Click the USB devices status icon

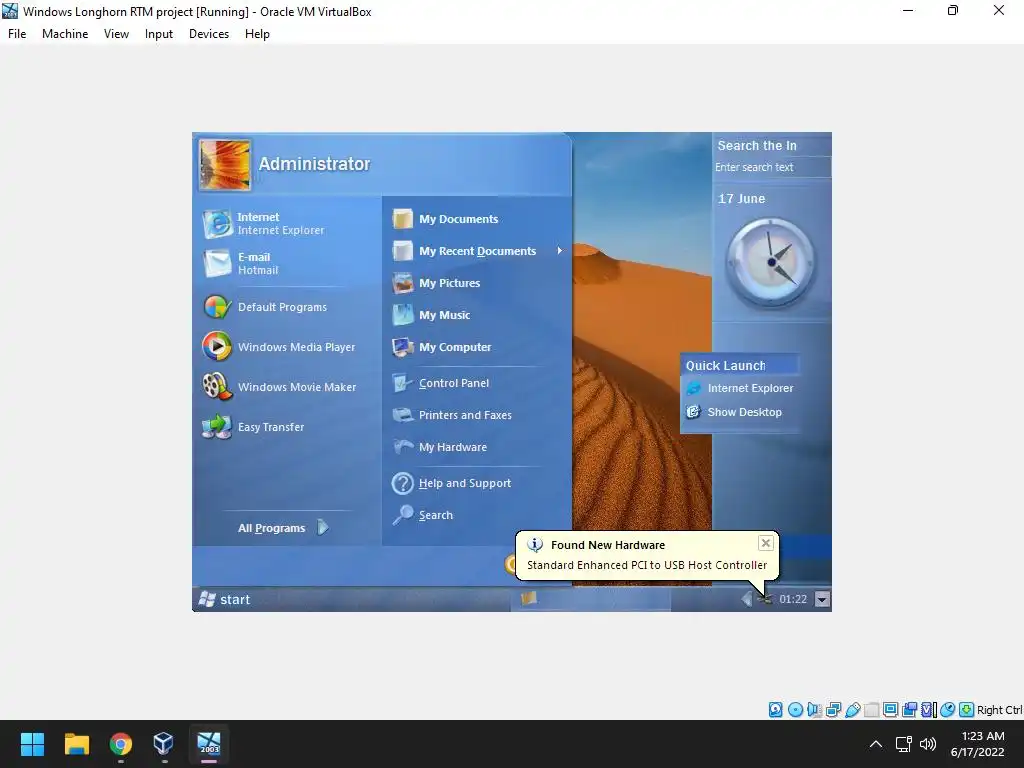(x=852, y=710)
